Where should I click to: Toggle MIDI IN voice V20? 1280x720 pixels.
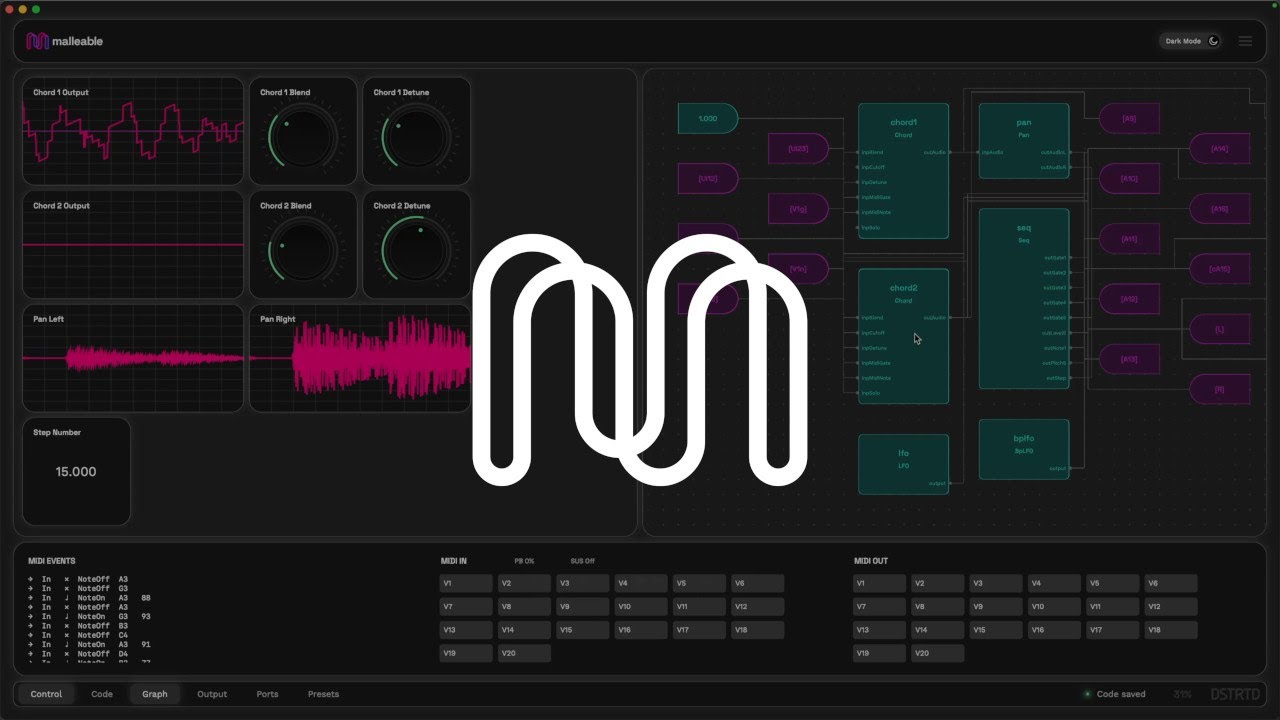coord(525,653)
